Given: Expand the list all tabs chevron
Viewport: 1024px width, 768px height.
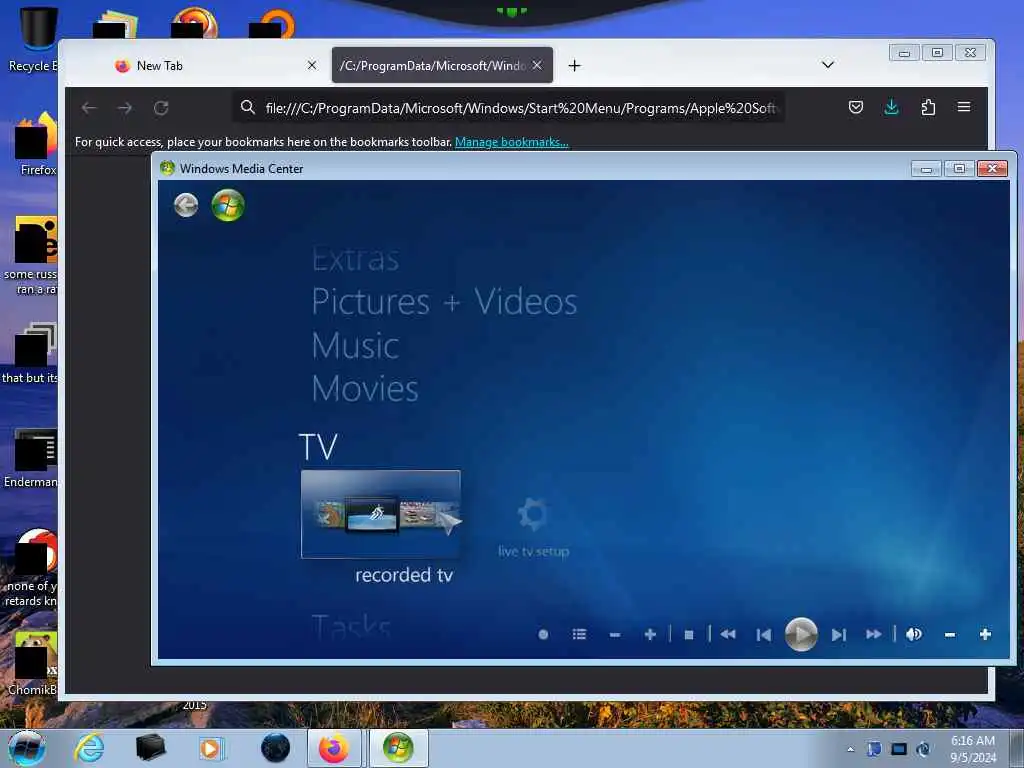Looking at the screenshot, I should point(827,65).
